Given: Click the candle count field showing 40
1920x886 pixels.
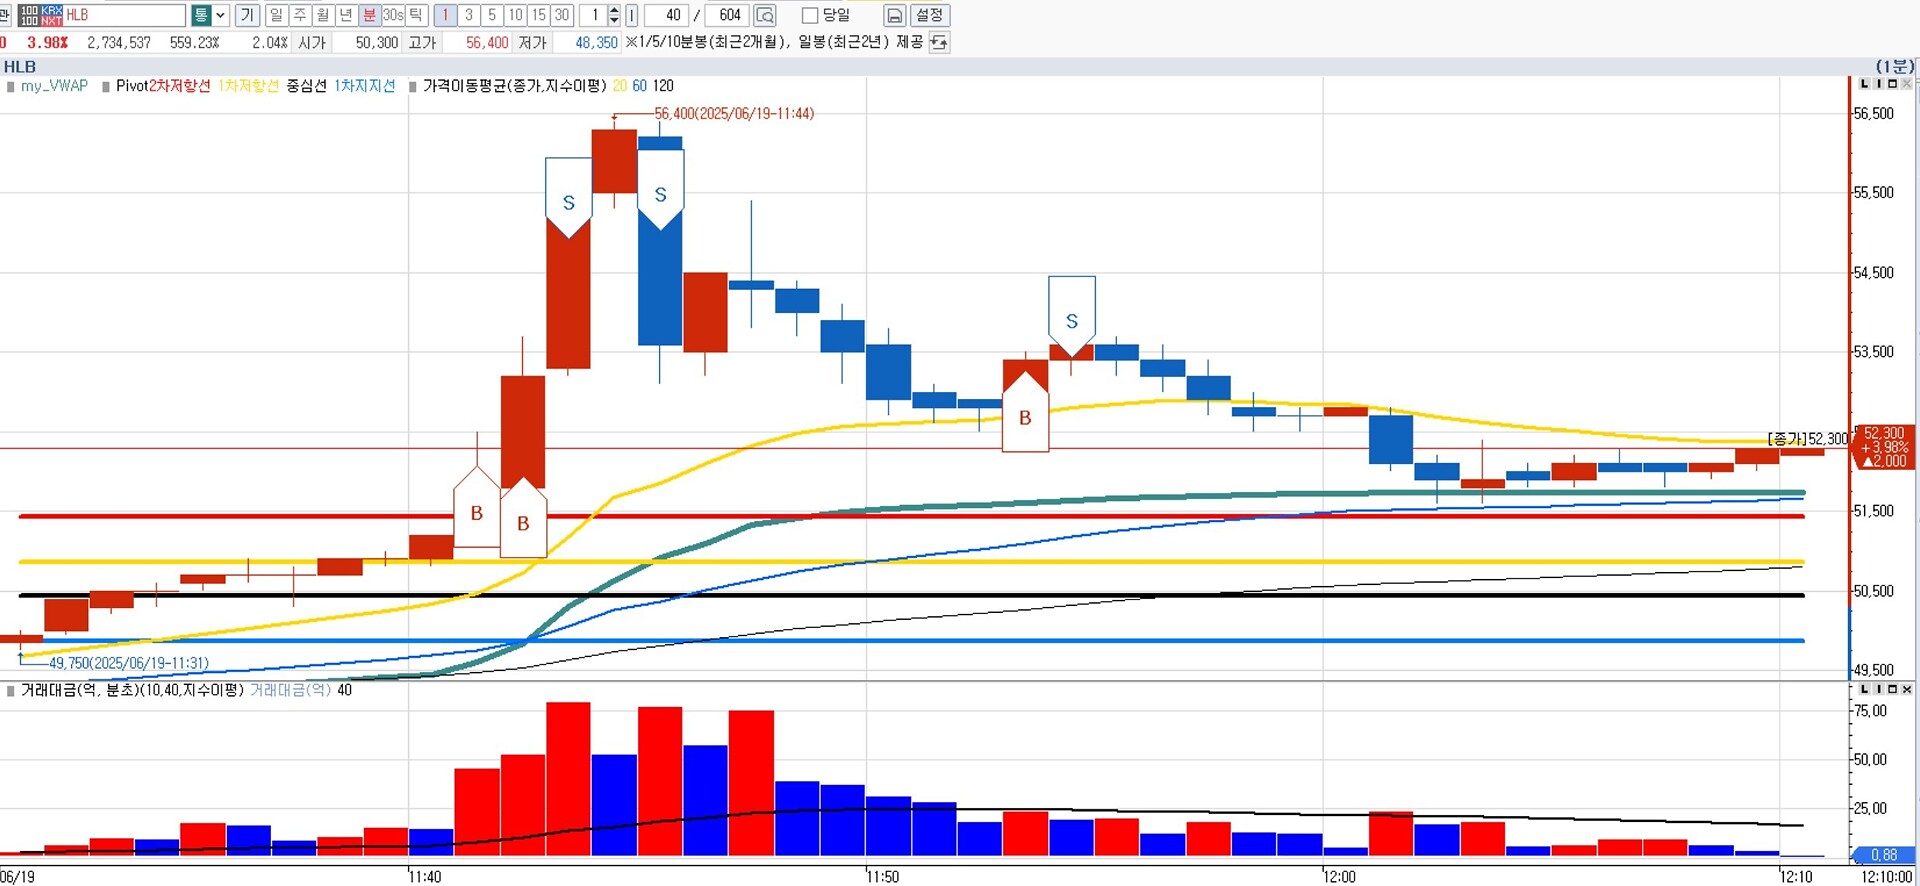Looking at the screenshot, I should click(665, 15).
